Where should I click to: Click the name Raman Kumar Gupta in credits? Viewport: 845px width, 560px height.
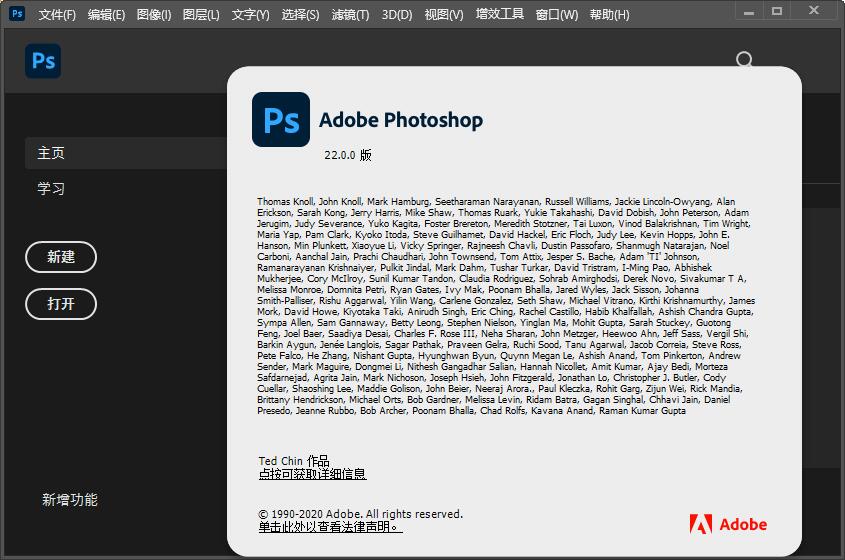(x=642, y=411)
